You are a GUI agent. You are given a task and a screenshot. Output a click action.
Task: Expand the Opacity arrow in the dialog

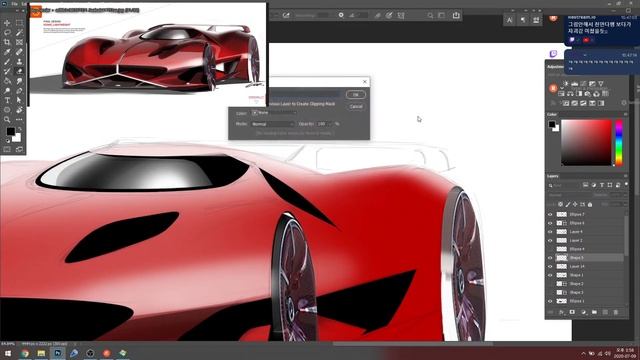click(x=331, y=124)
